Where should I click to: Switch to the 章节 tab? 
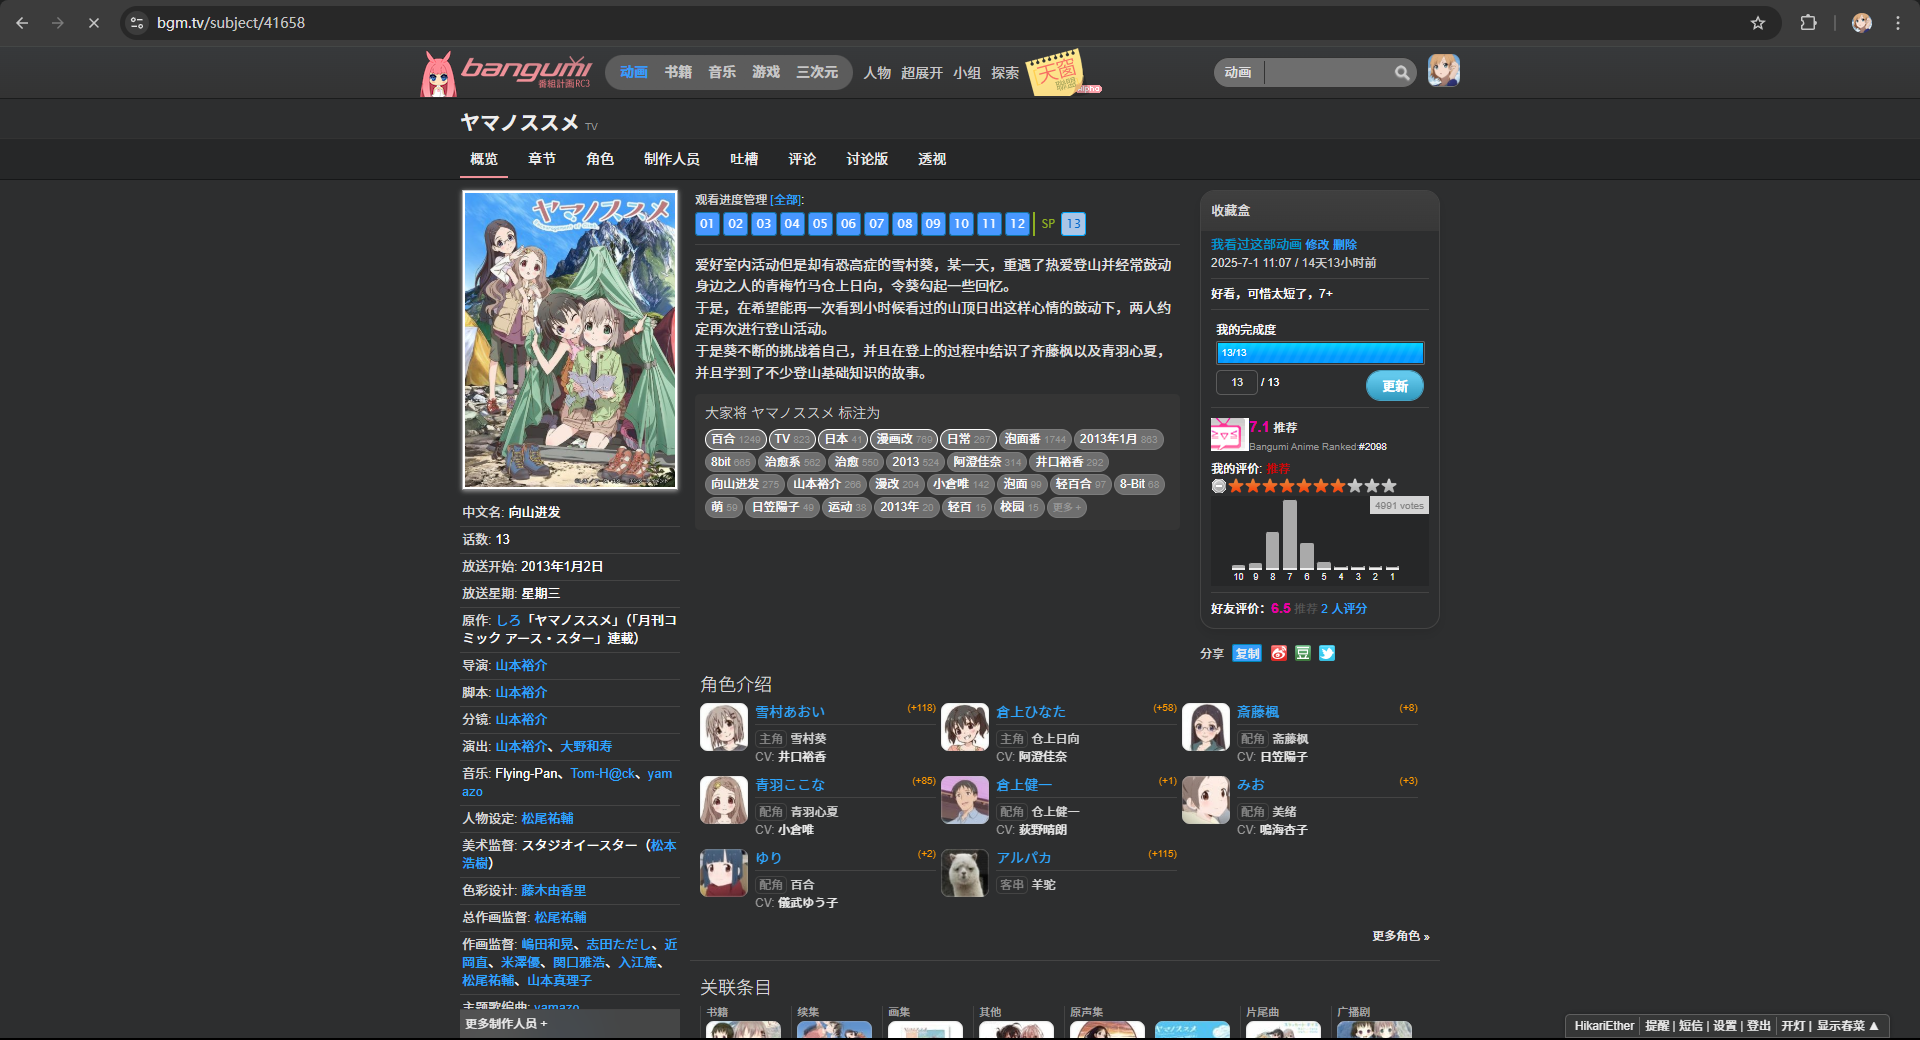tap(542, 159)
